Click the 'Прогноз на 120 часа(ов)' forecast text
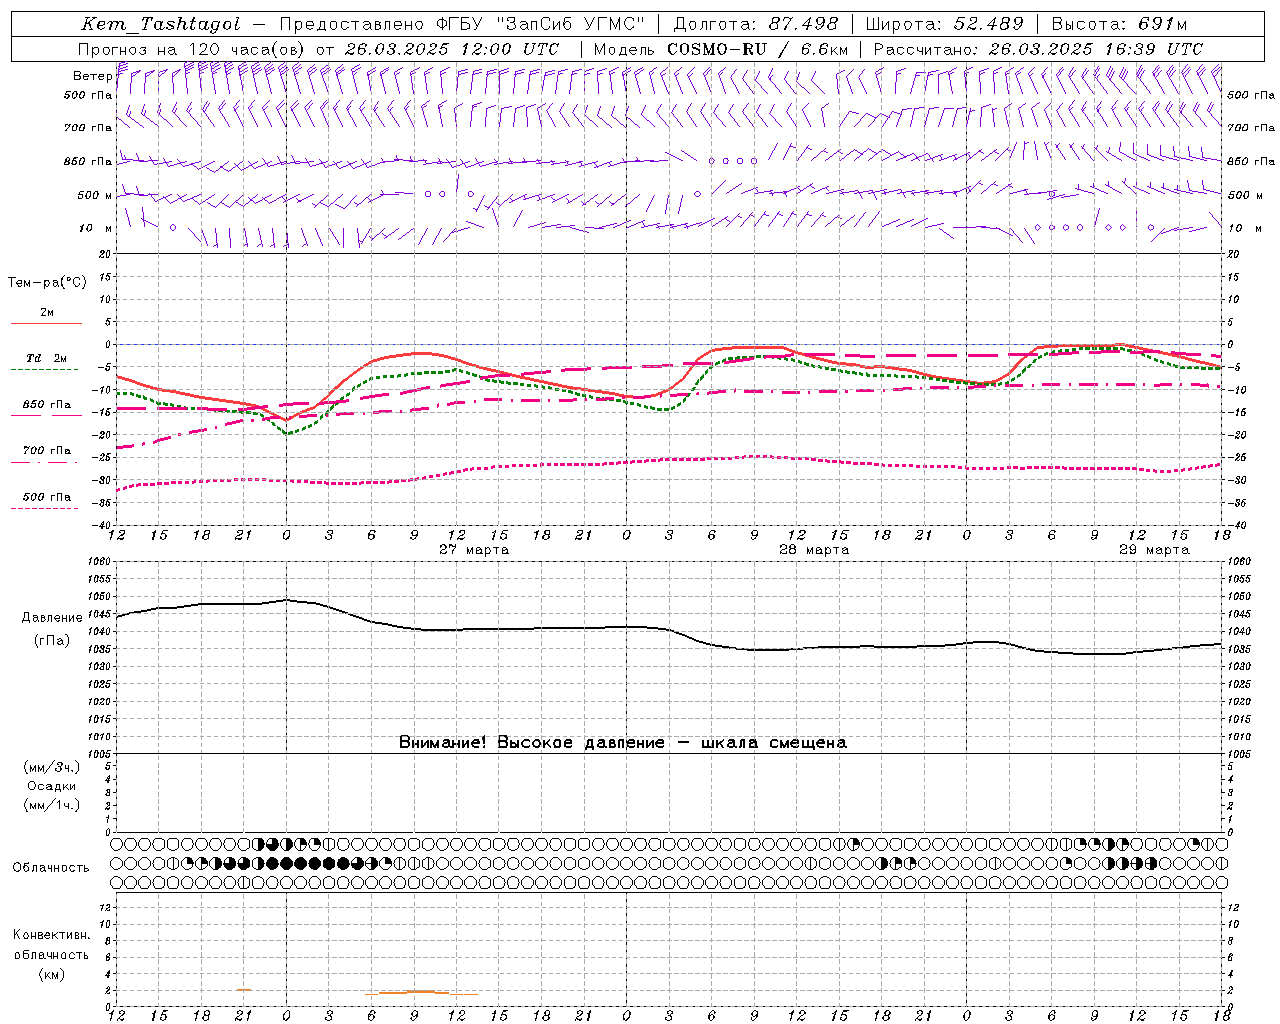Viewport: 1280px width, 1024px height. pyautogui.click(x=193, y=49)
